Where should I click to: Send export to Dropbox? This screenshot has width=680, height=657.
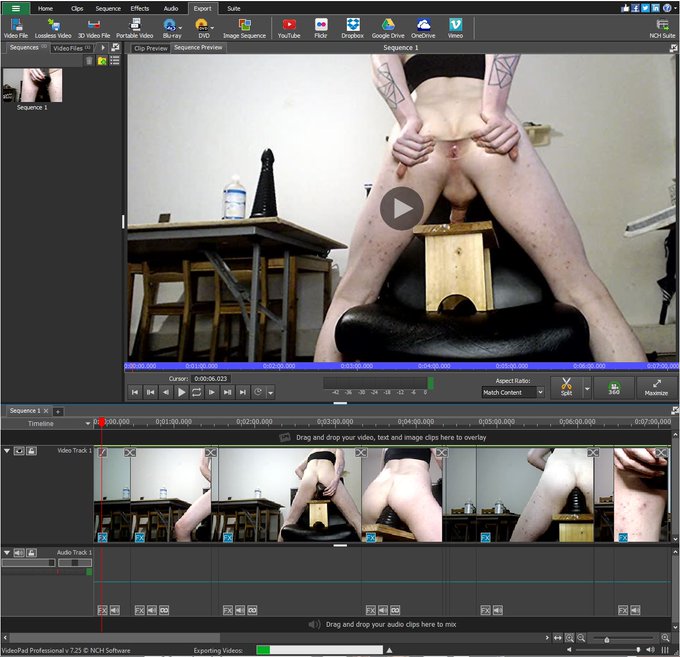[353, 29]
